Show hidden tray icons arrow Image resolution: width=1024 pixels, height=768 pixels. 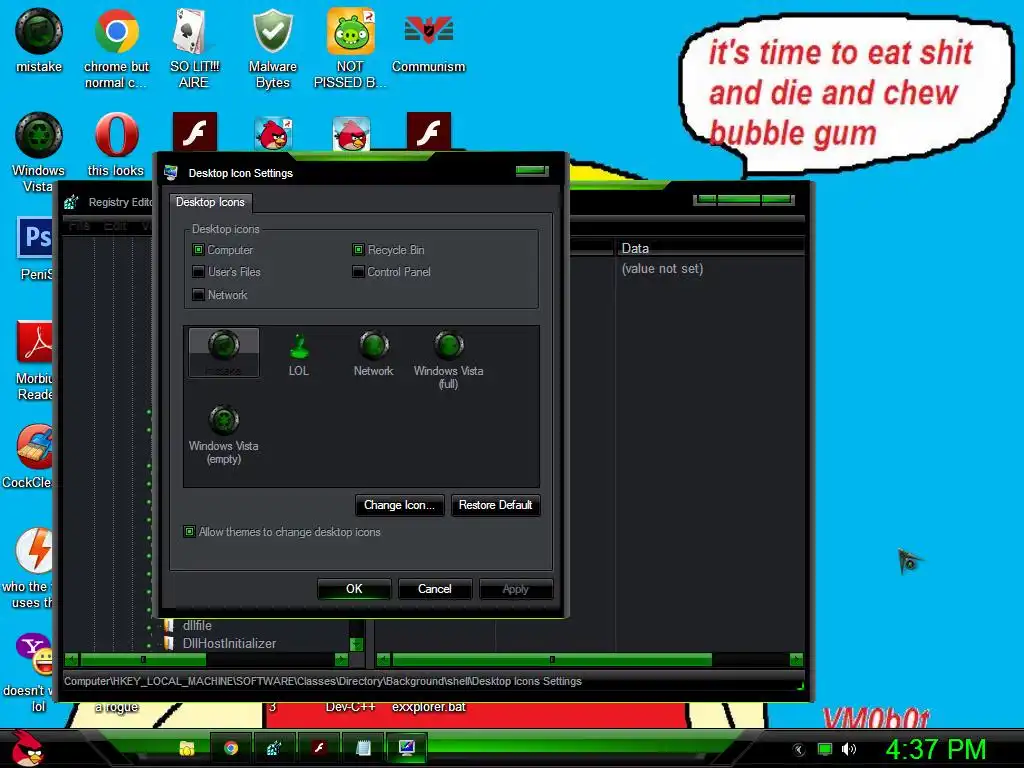pos(798,750)
